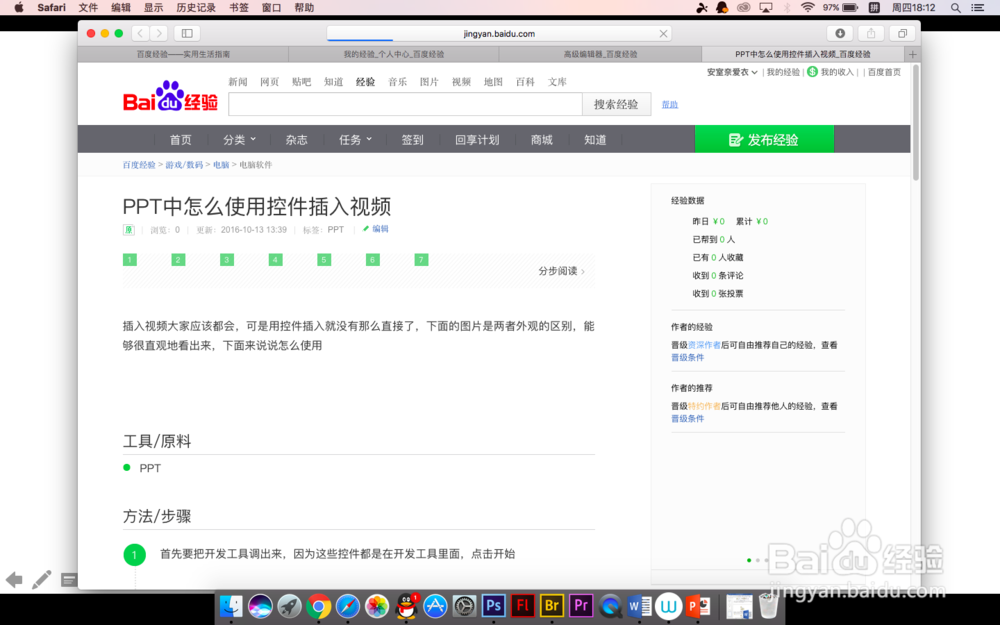Screen dimensions: 1000x625
Task: Open the 分类 dropdown in nav bar
Action: coord(239,140)
